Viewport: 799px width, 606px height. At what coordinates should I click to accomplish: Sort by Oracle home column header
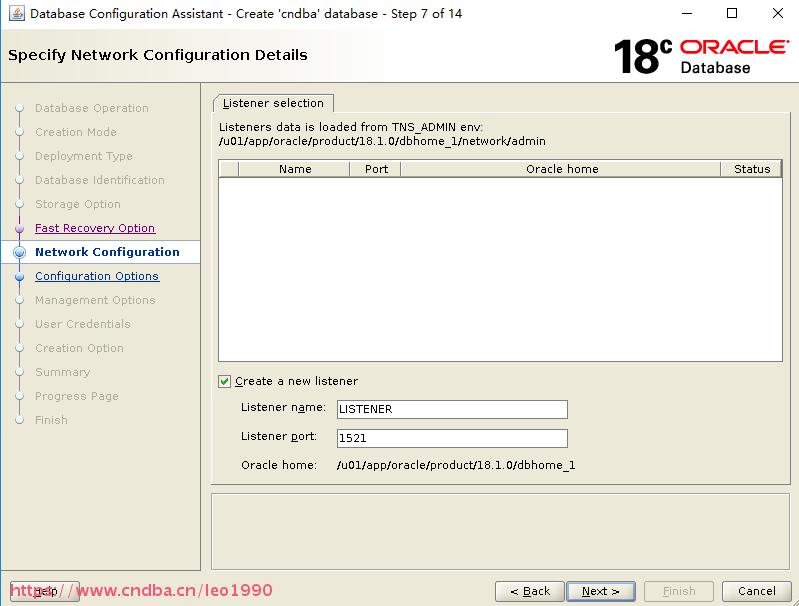(562, 169)
